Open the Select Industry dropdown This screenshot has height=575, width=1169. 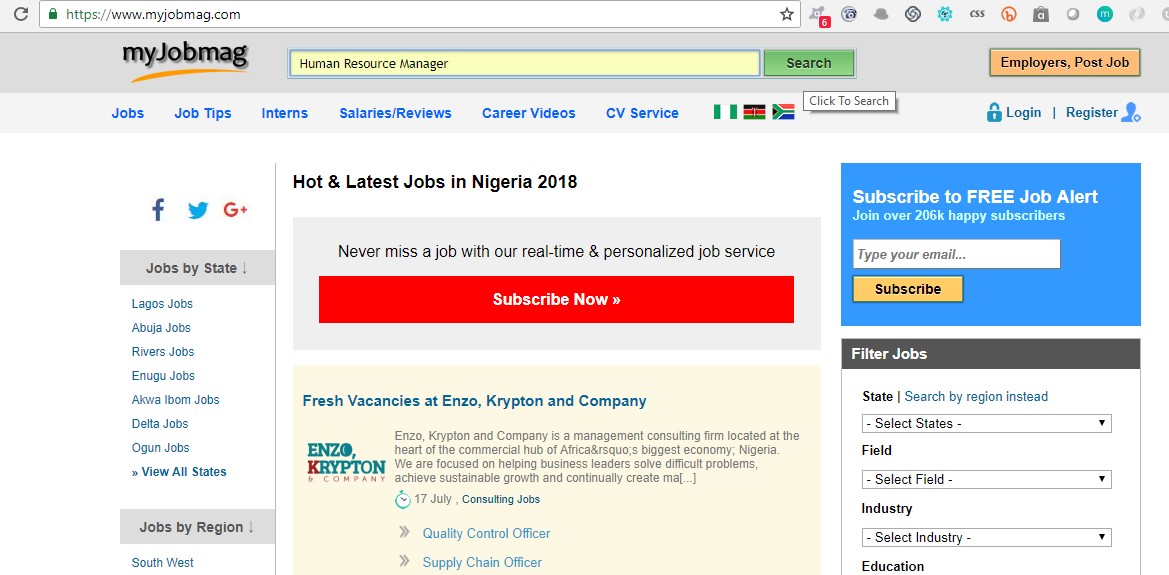tap(986, 537)
